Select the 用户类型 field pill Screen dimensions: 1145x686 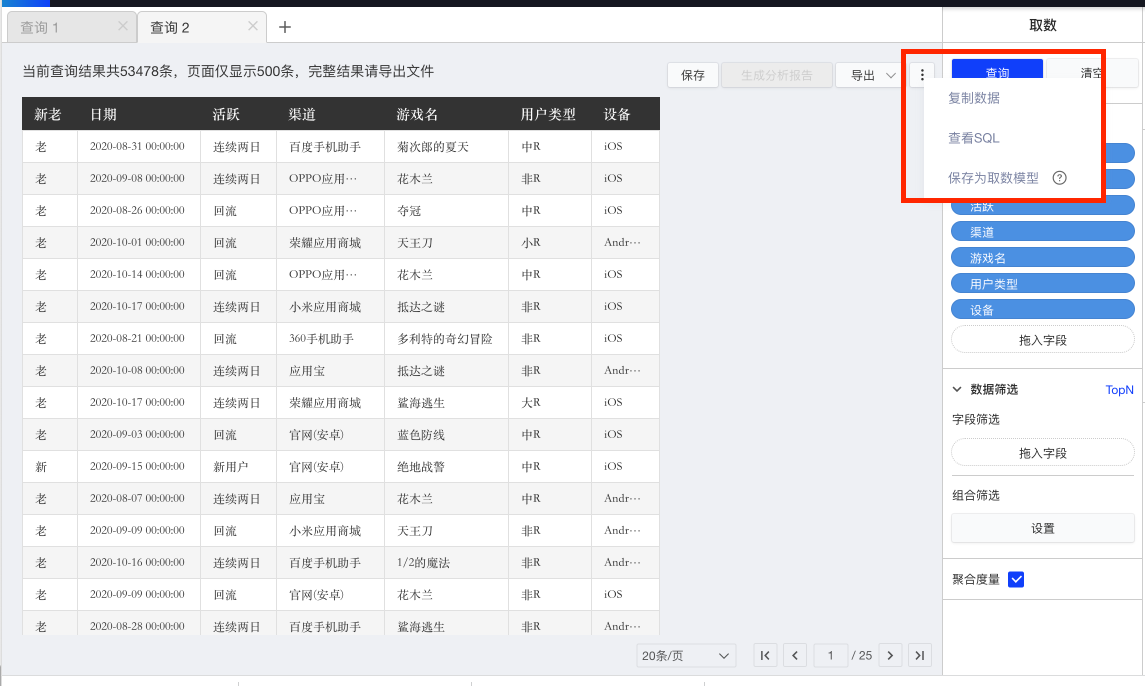coord(1042,283)
